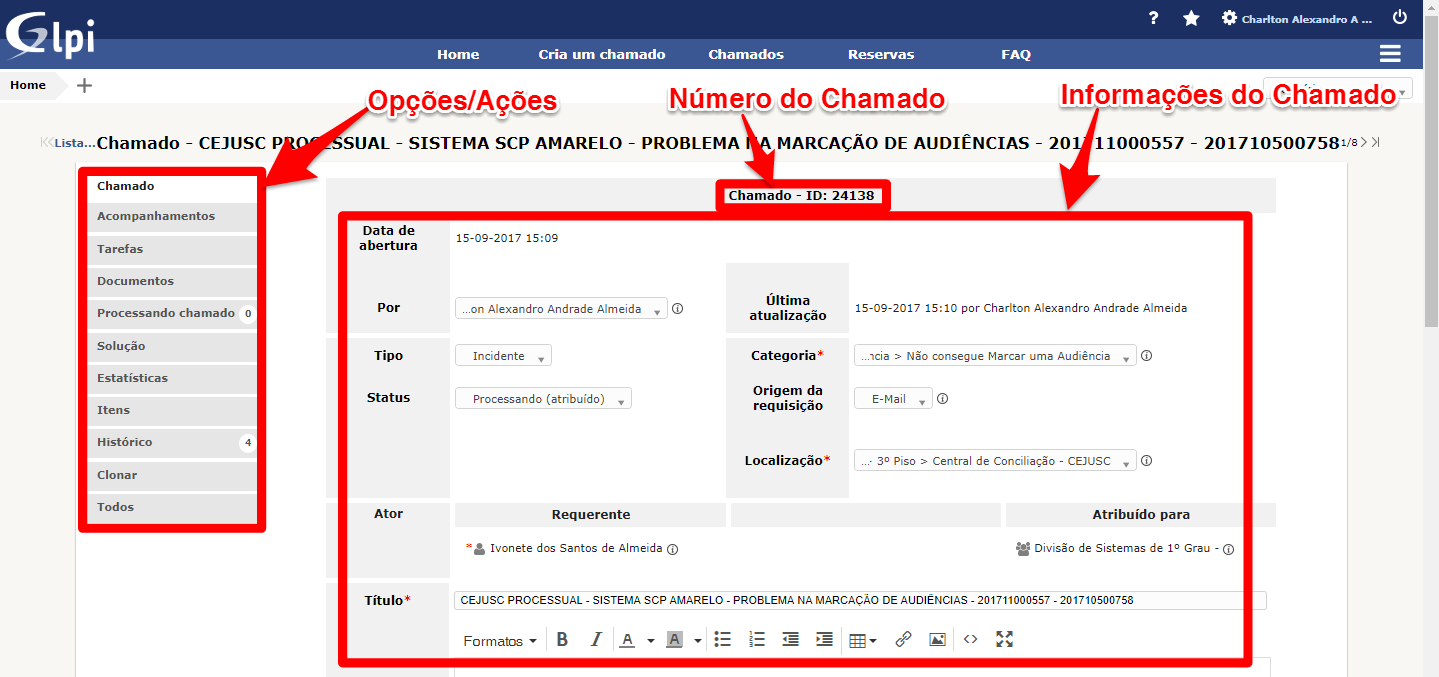Click the Bold formatting icon
The image size is (1439, 677).
(562, 640)
